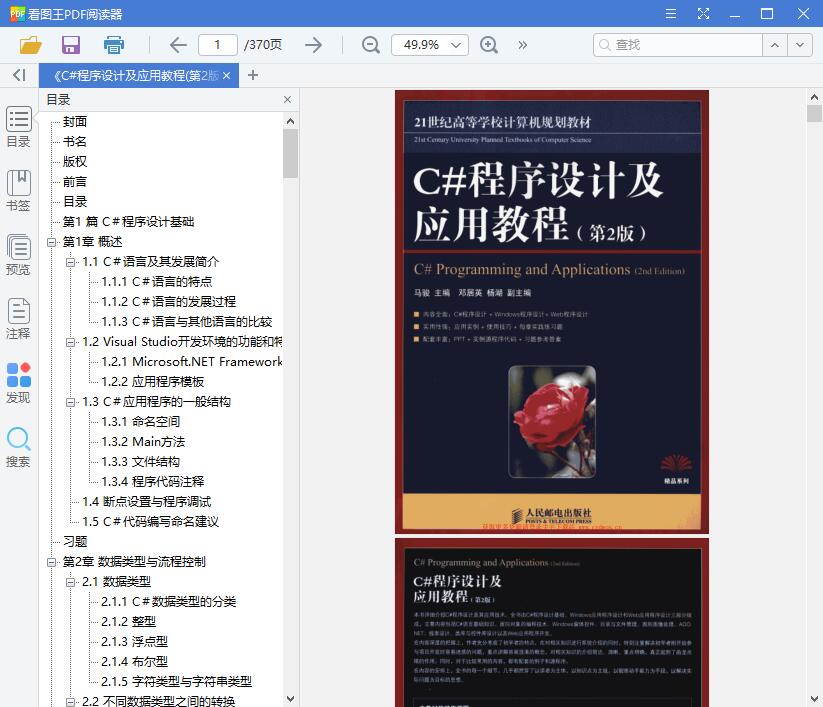Screen dimensions: 823x707
Task: Click the outline panel scrollbar thumb
Action: [x=290, y=153]
